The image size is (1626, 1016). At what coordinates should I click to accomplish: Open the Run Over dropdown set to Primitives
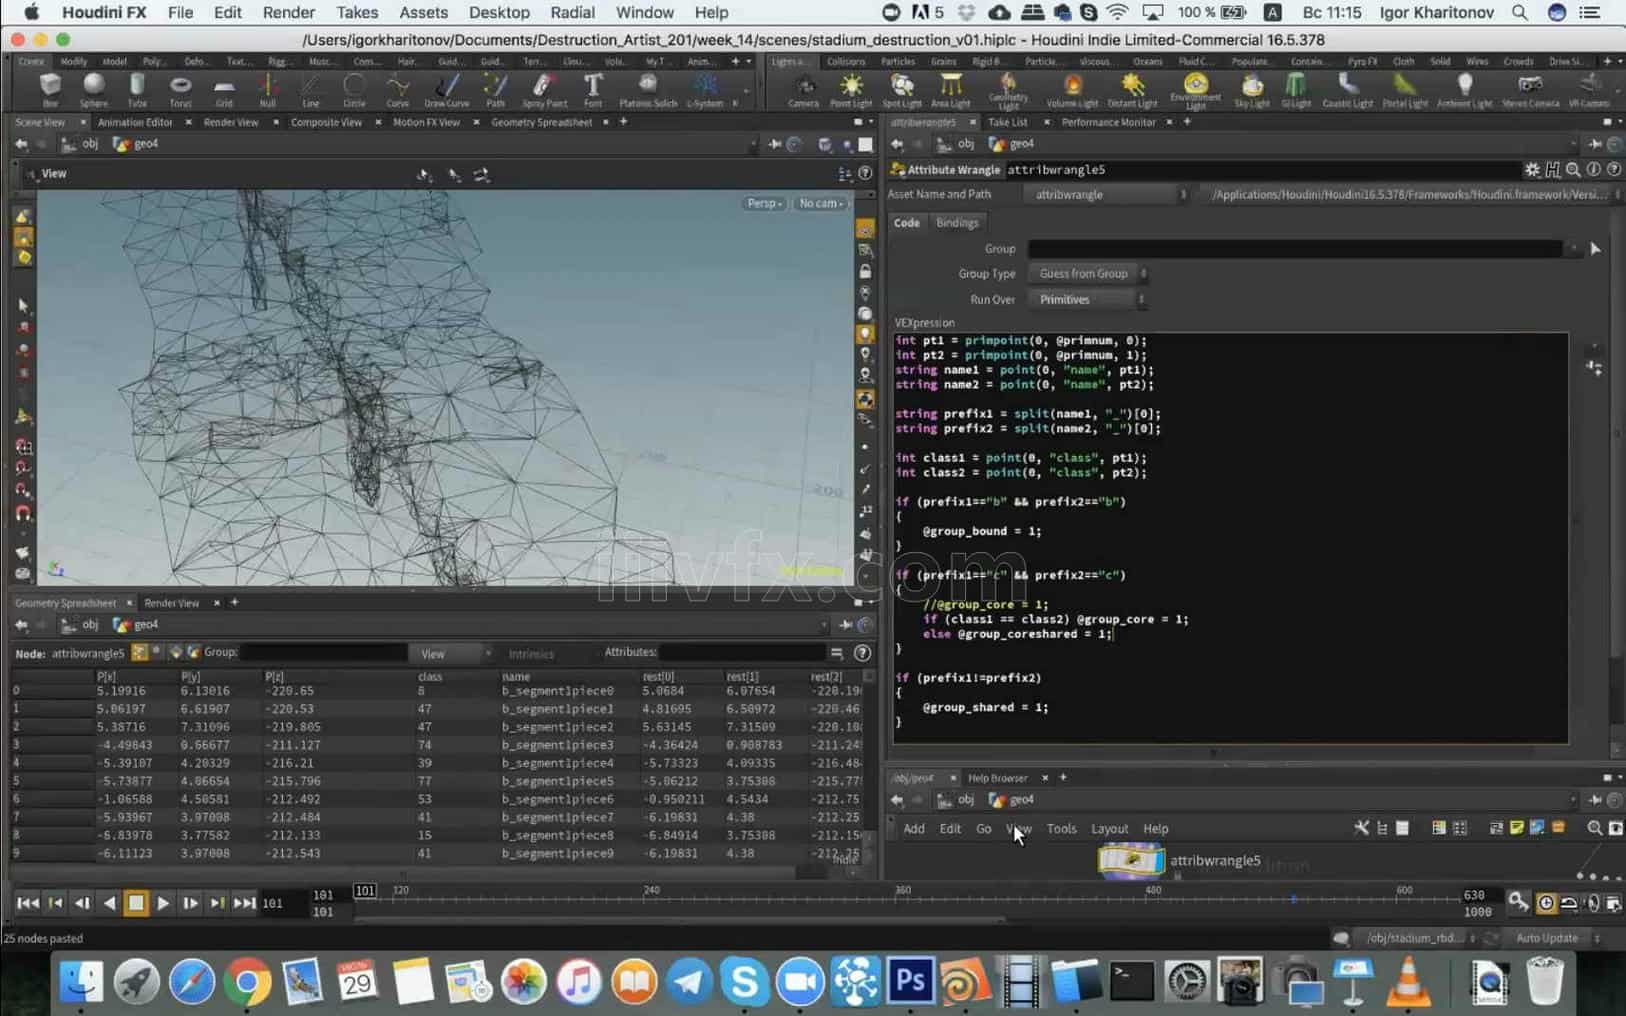pos(1088,299)
